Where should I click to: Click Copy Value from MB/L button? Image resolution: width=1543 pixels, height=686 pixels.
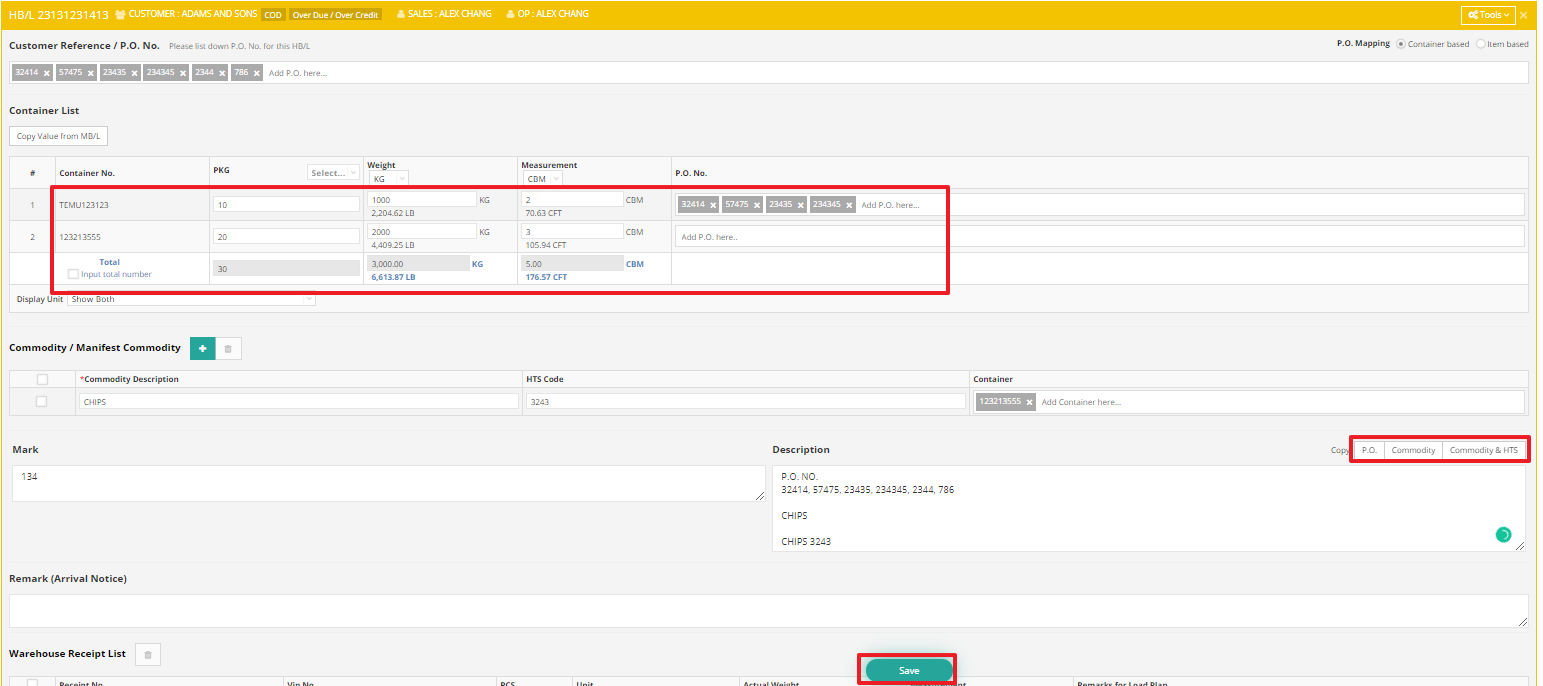pos(59,136)
